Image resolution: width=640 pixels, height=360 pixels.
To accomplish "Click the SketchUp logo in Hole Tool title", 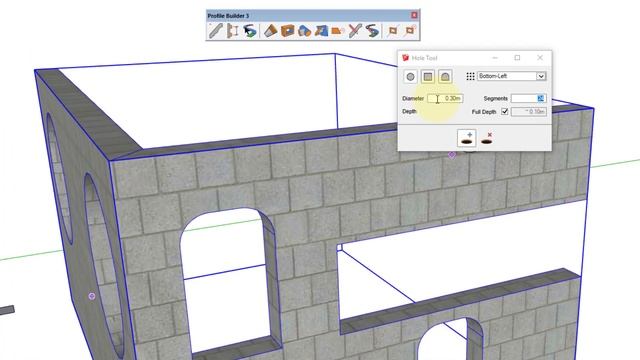I will [405, 58].
